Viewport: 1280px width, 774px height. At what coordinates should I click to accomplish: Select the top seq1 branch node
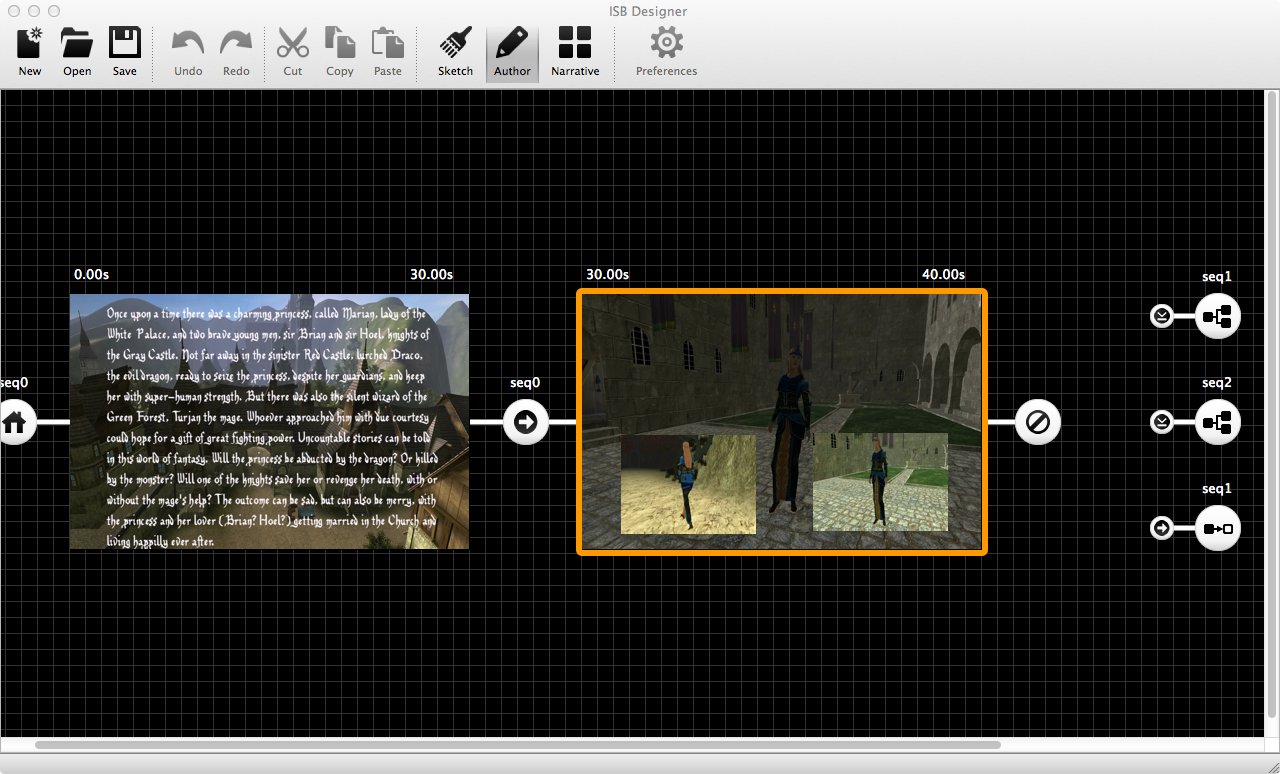(1218, 317)
